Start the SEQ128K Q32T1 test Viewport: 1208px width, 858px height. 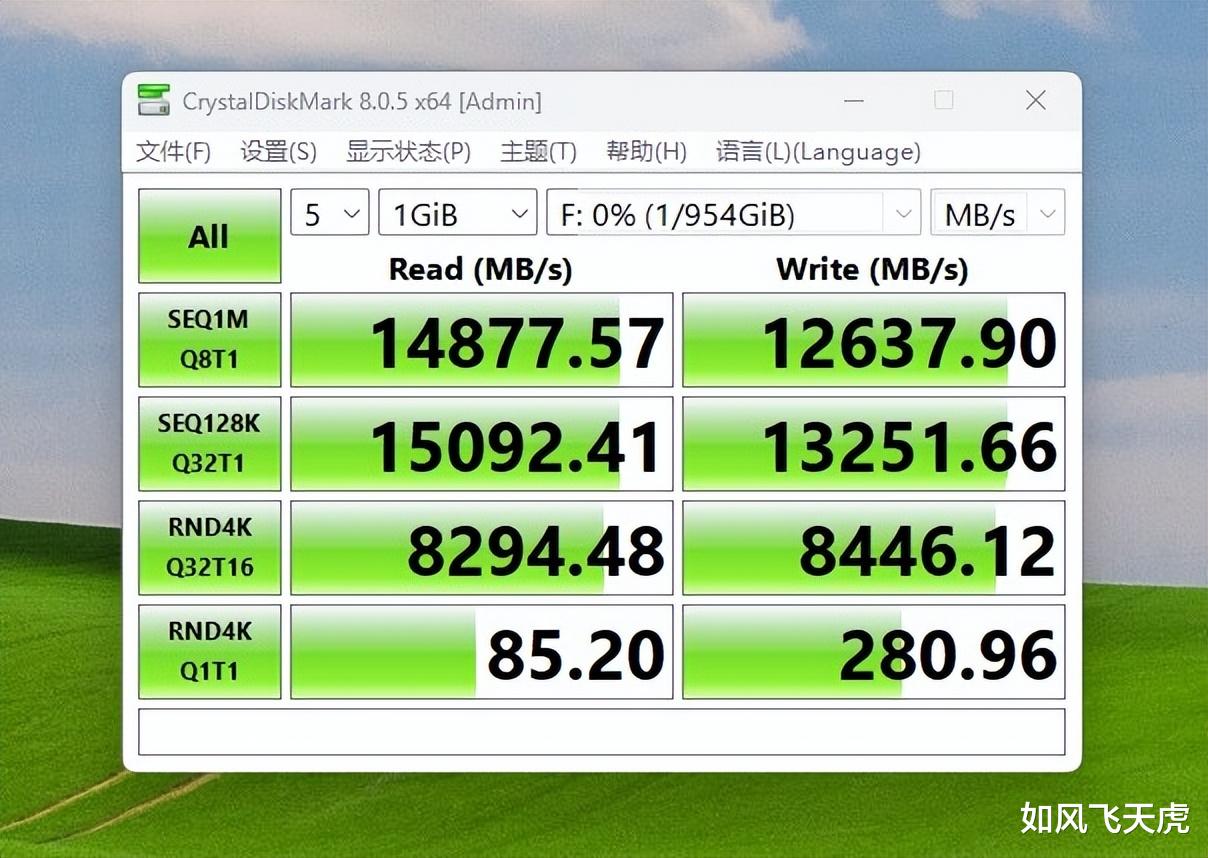click(x=209, y=444)
